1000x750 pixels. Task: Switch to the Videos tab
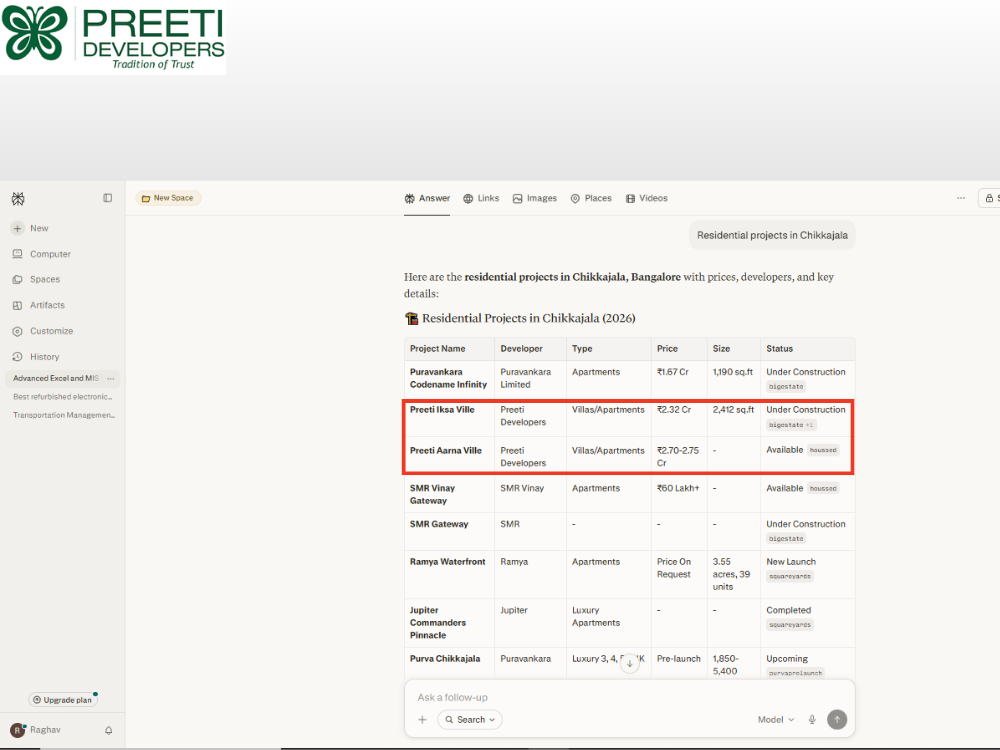tap(647, 198)
